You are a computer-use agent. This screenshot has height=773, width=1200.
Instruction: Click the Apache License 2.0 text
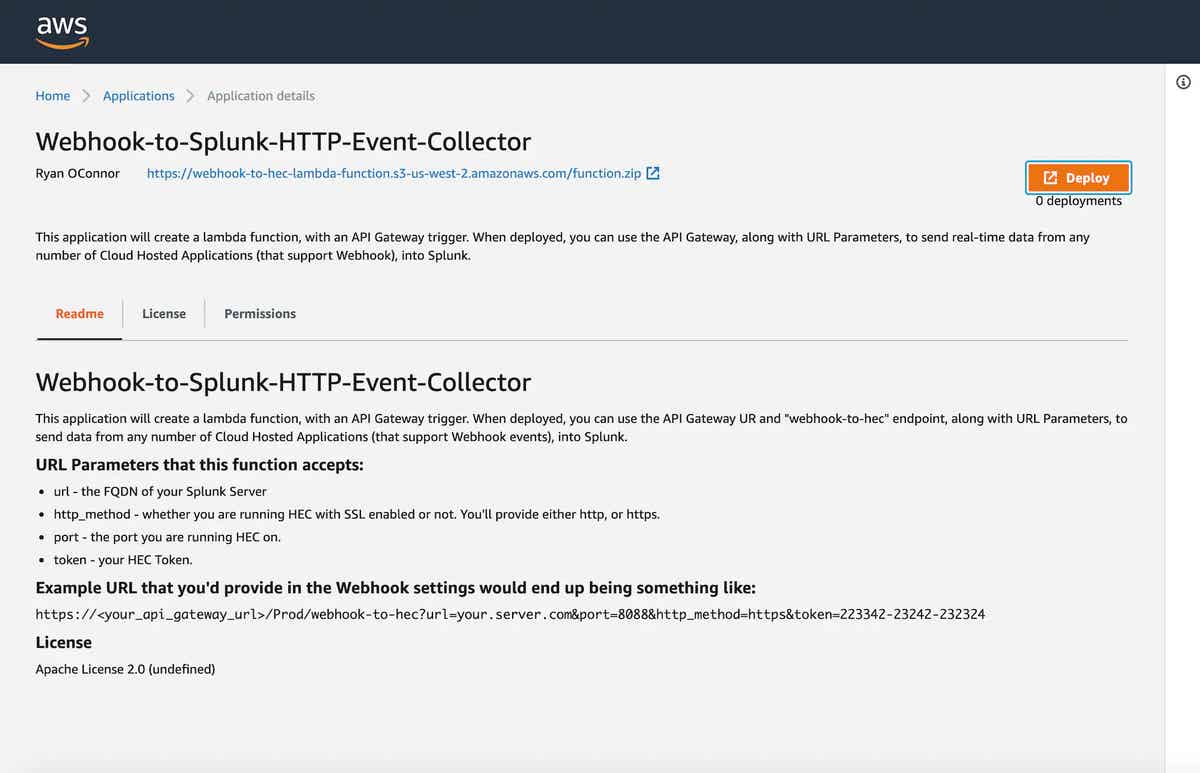click(125, 669)
